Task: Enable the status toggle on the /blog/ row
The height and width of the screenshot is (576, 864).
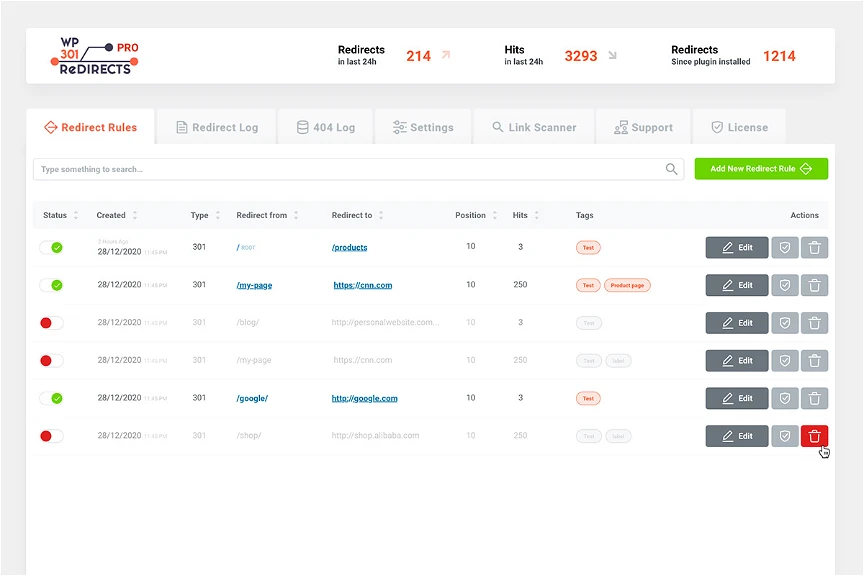Action: coord(53,322)
